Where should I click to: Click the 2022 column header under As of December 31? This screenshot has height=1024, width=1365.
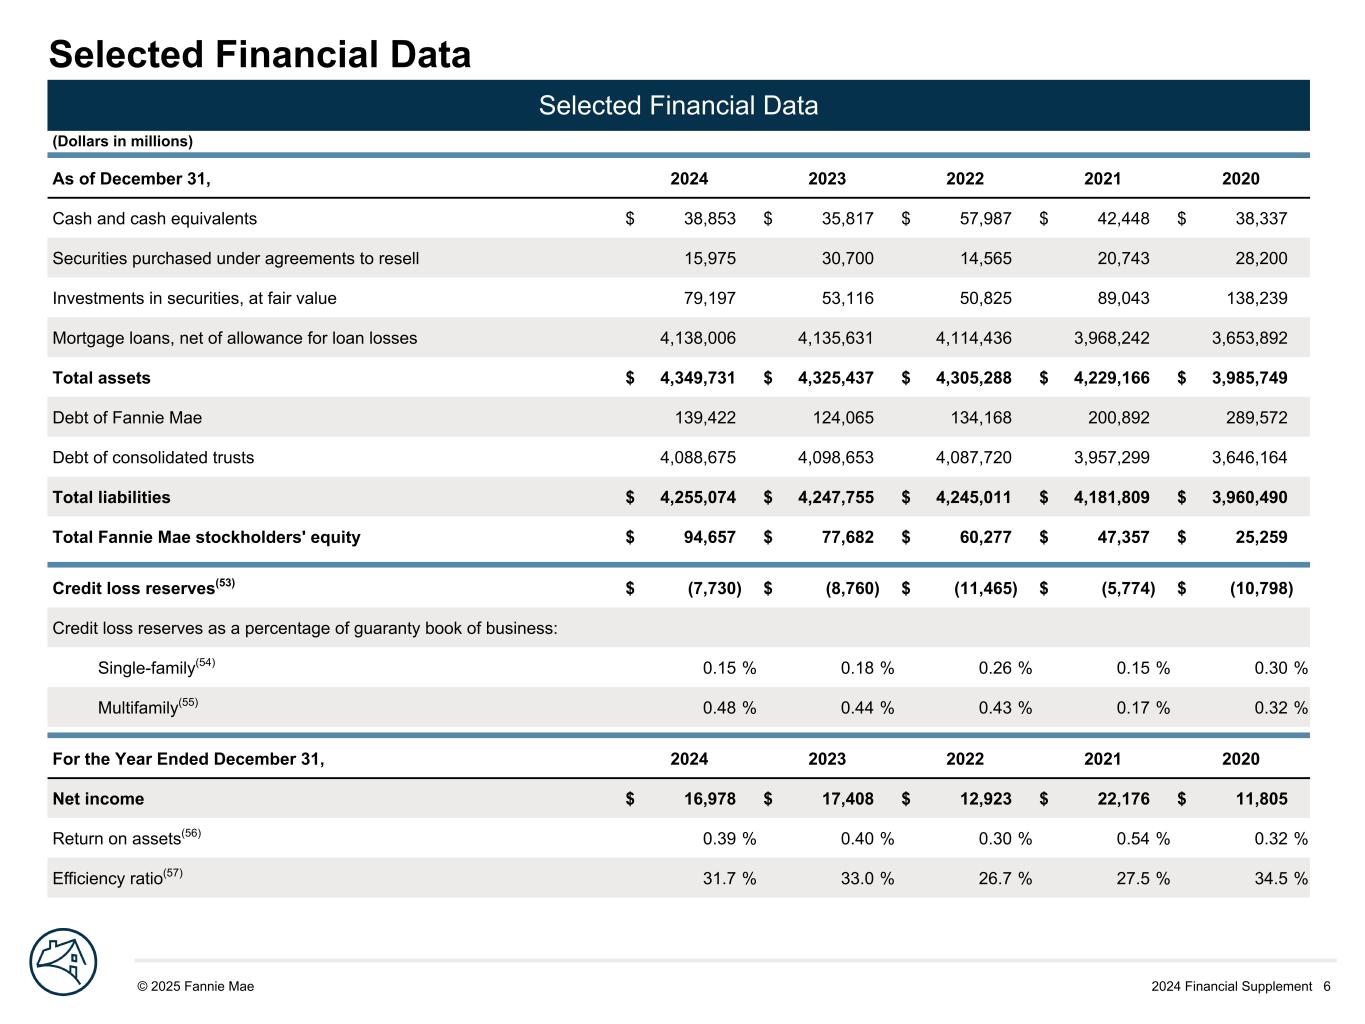click(x=964, y=179)
